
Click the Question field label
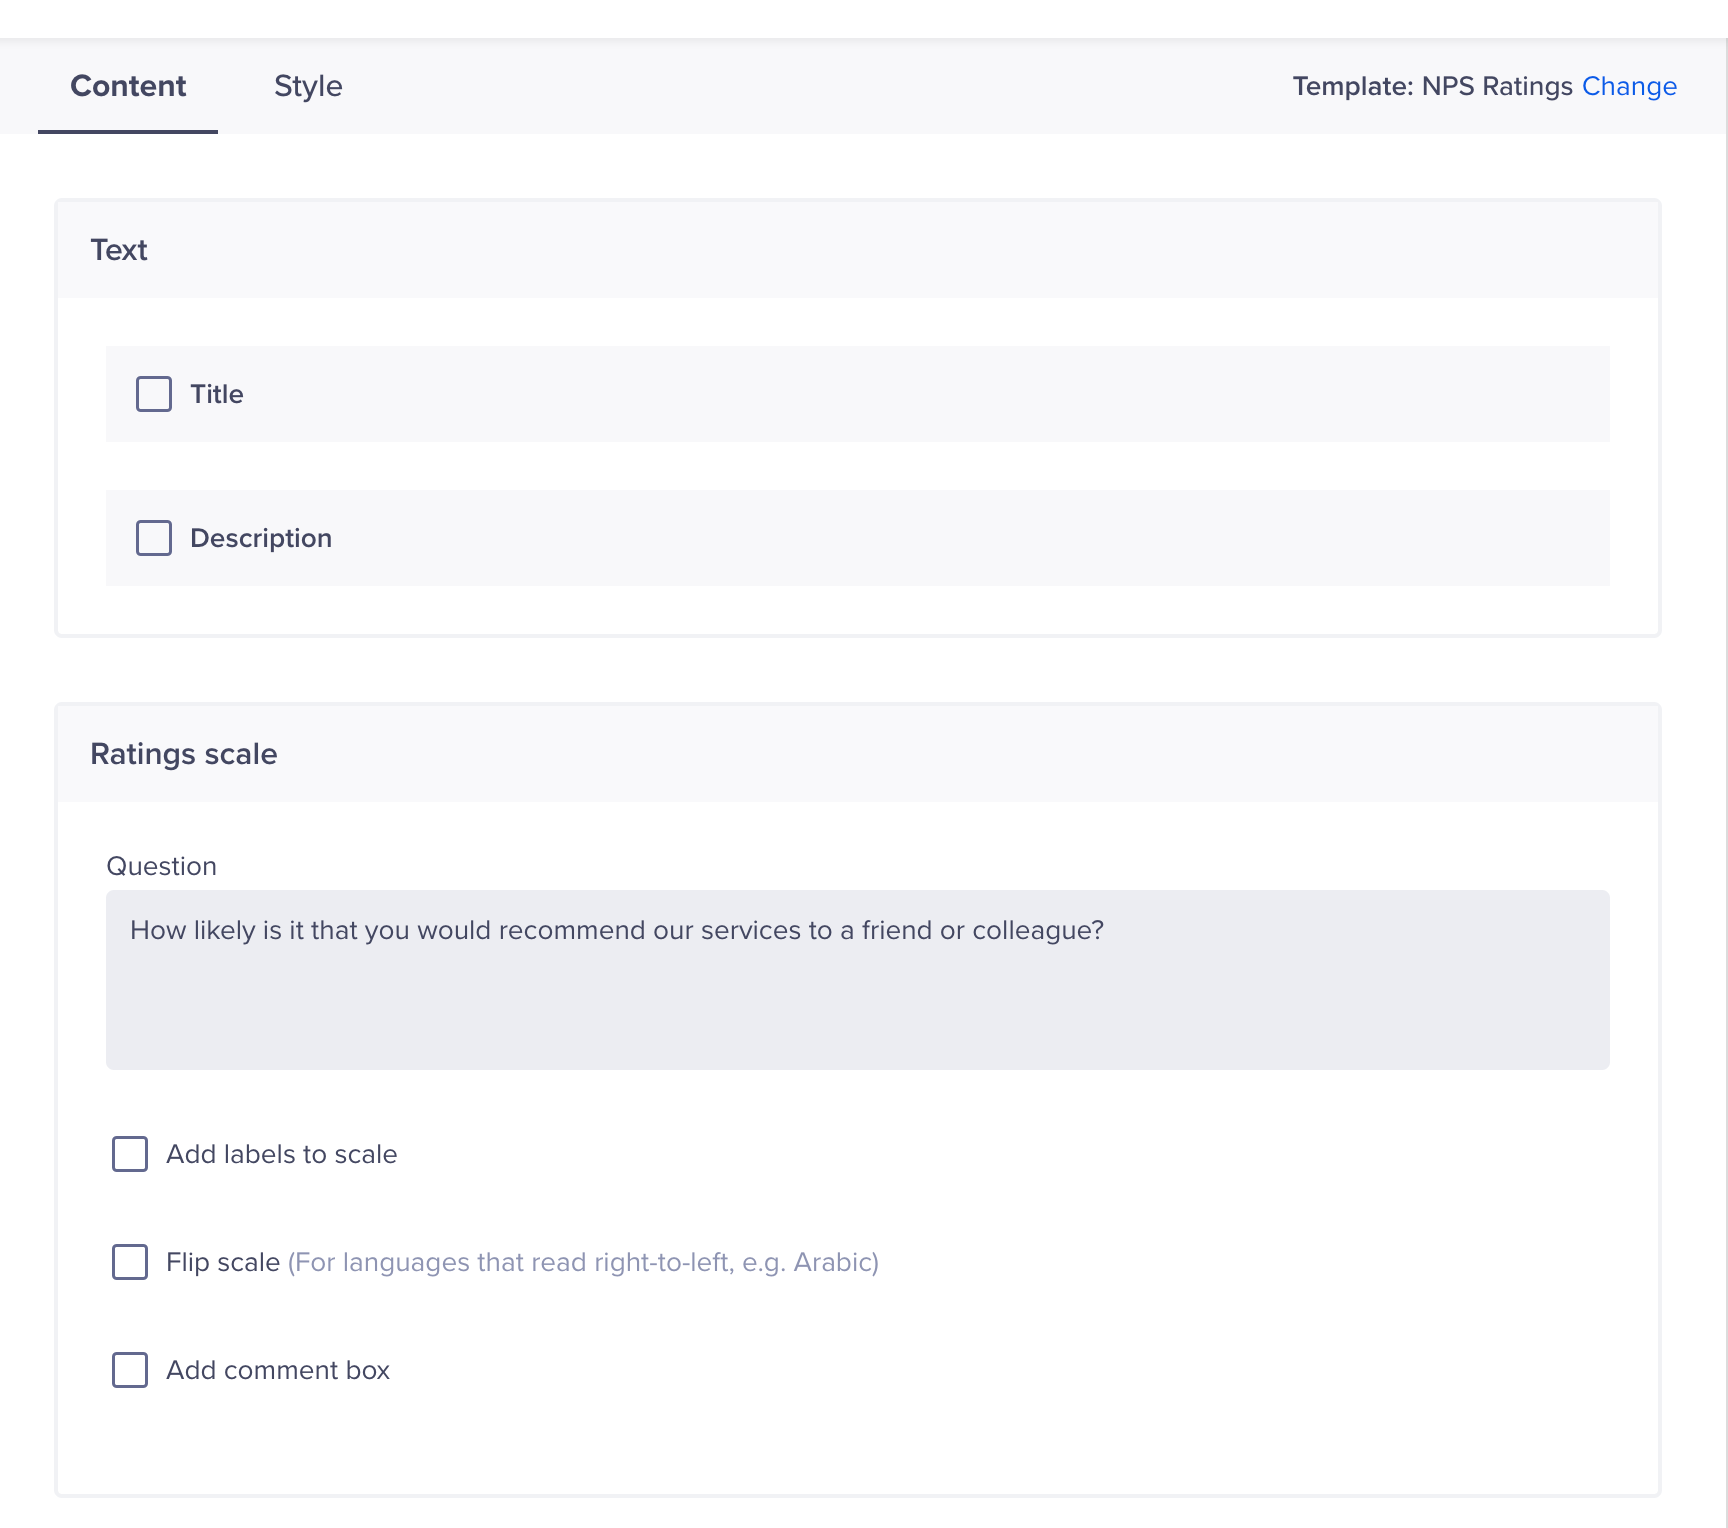coord(161,866)
